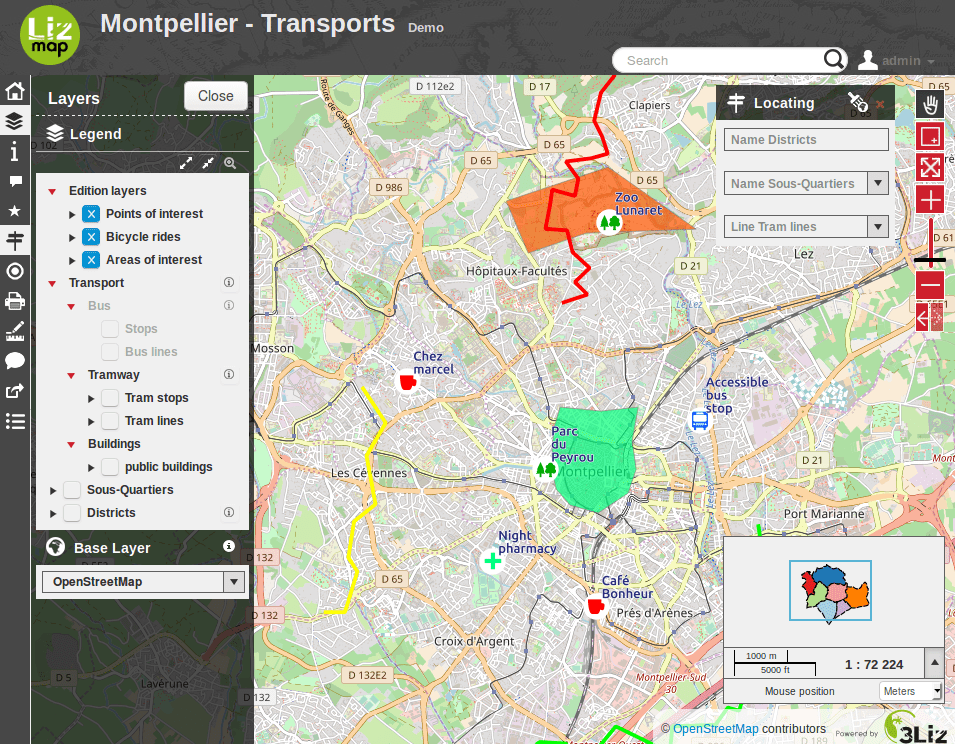Viewport: 955px width, 744px height.
Task: Expand all legend groups icon
Action: click(x=186, y=163)
